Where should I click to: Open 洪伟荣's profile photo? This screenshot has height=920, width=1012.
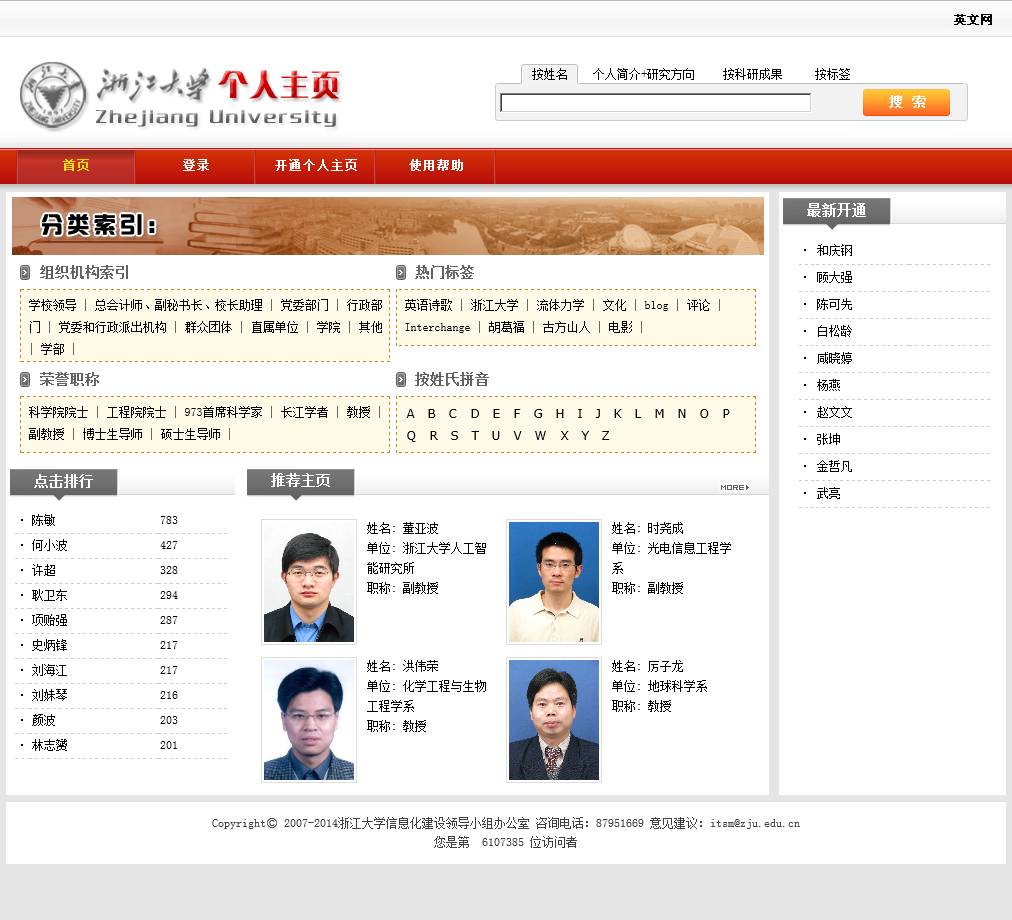tap(309, 719)
